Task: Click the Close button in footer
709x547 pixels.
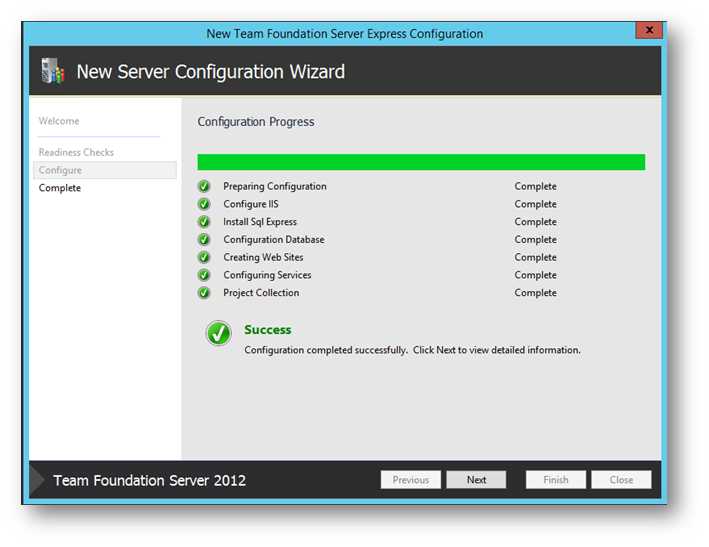Action: point(621,480)
